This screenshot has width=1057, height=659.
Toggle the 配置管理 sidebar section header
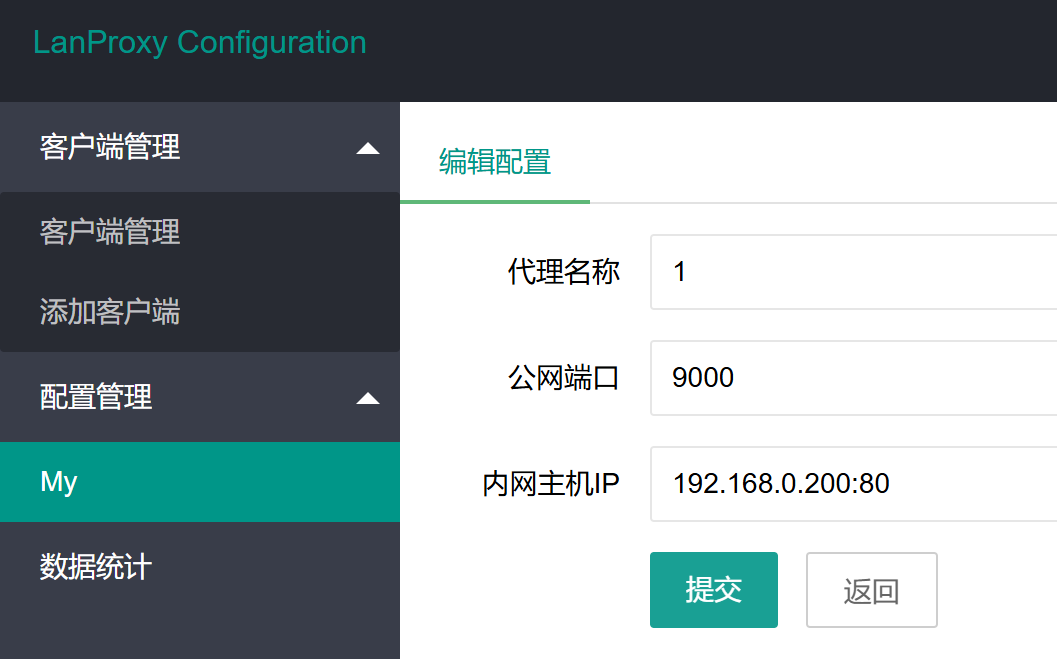coord(96,397)
